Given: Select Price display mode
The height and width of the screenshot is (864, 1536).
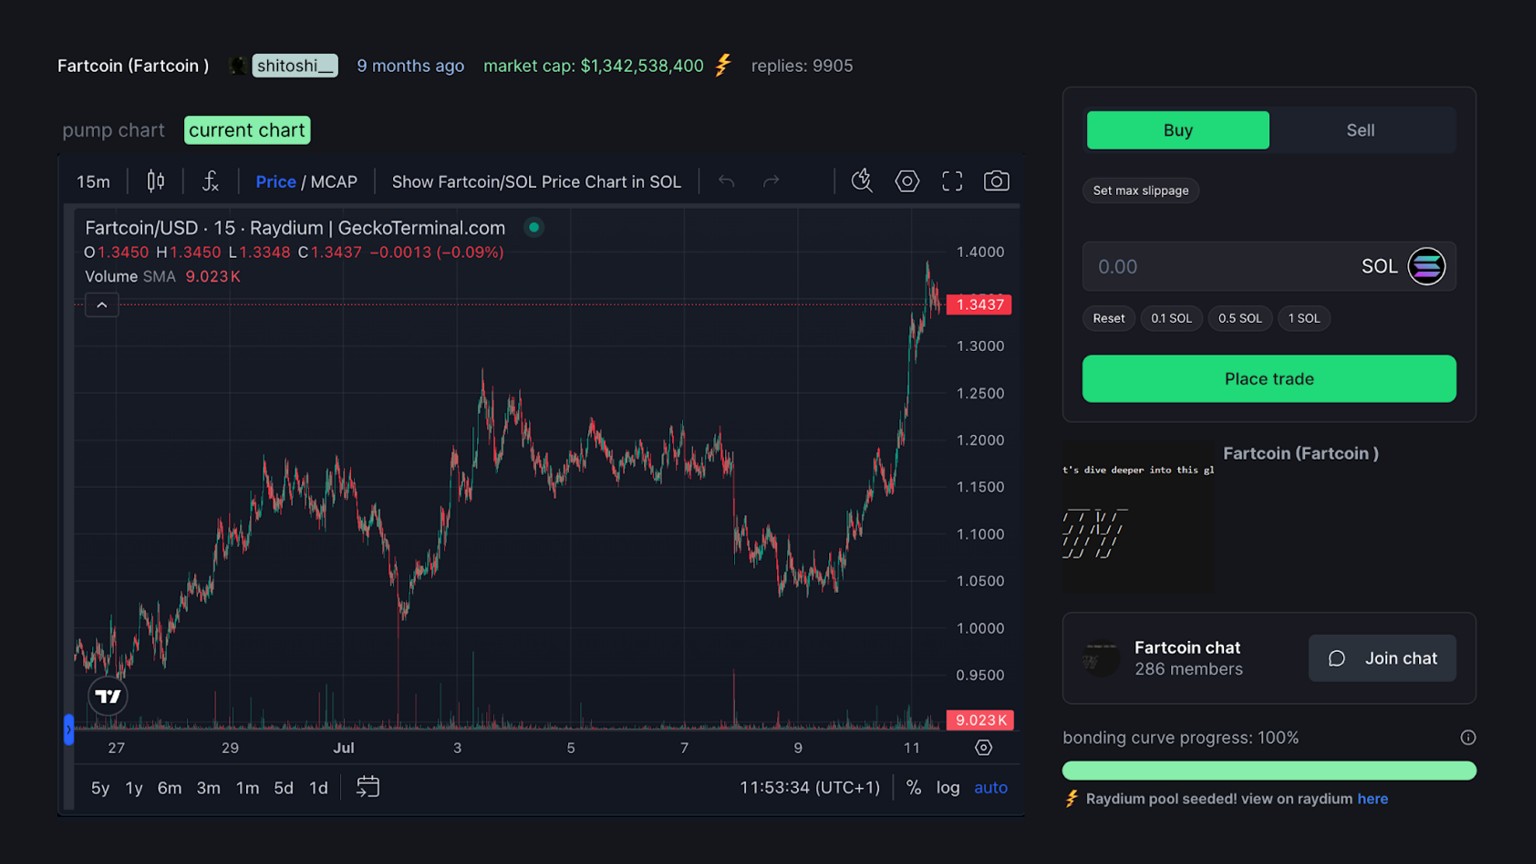Looking at the screenshot, I should [x=275, y=182].
